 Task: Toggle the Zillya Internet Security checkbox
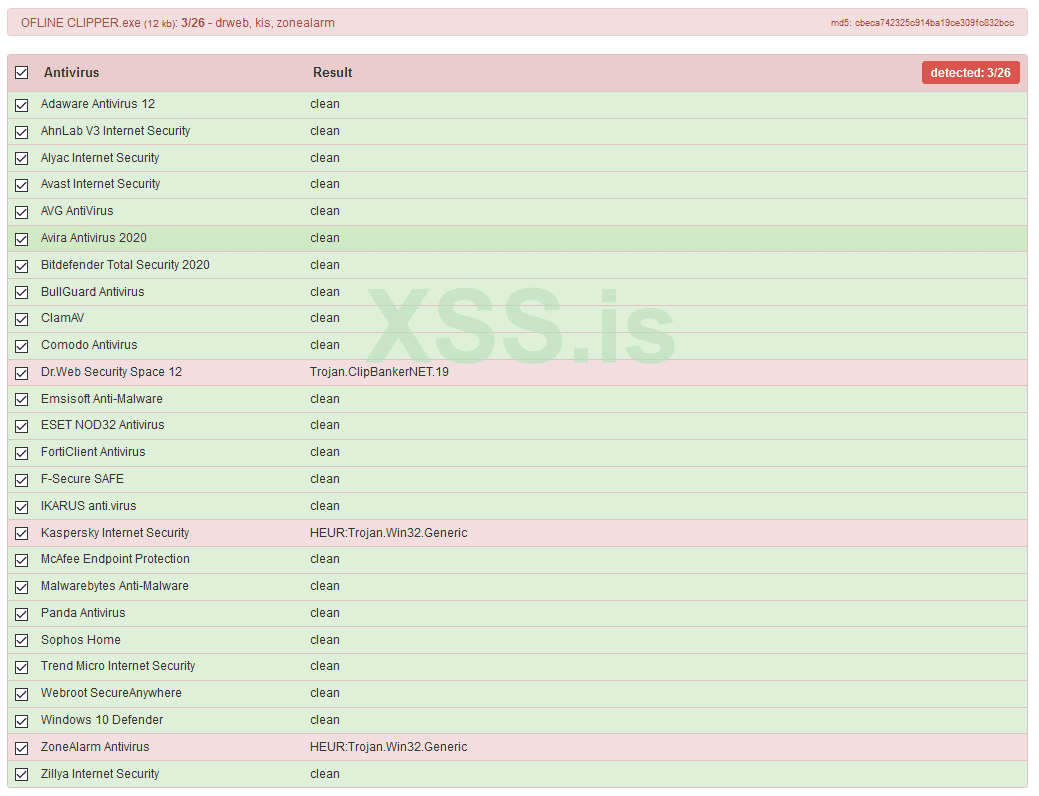(21, 775)
